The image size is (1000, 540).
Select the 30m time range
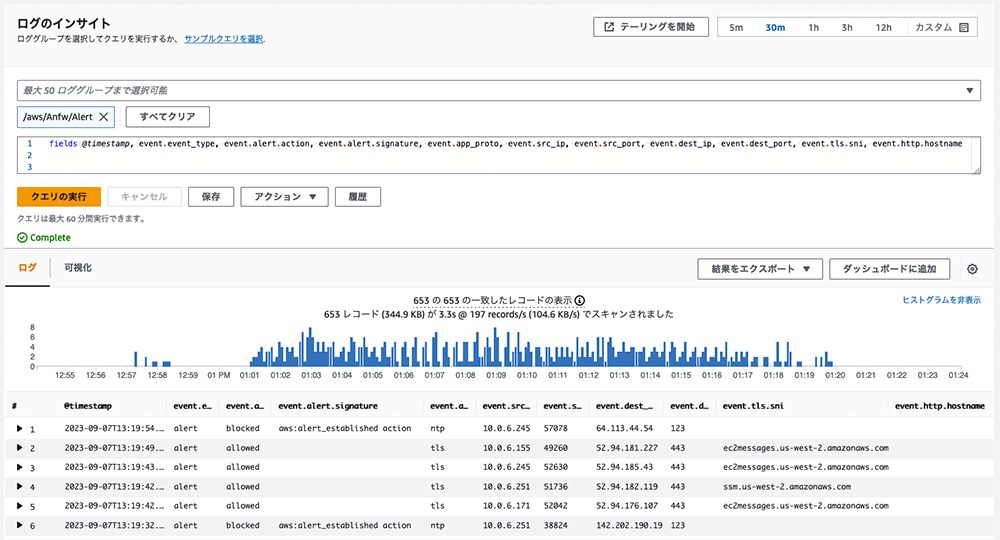point(775,27)
